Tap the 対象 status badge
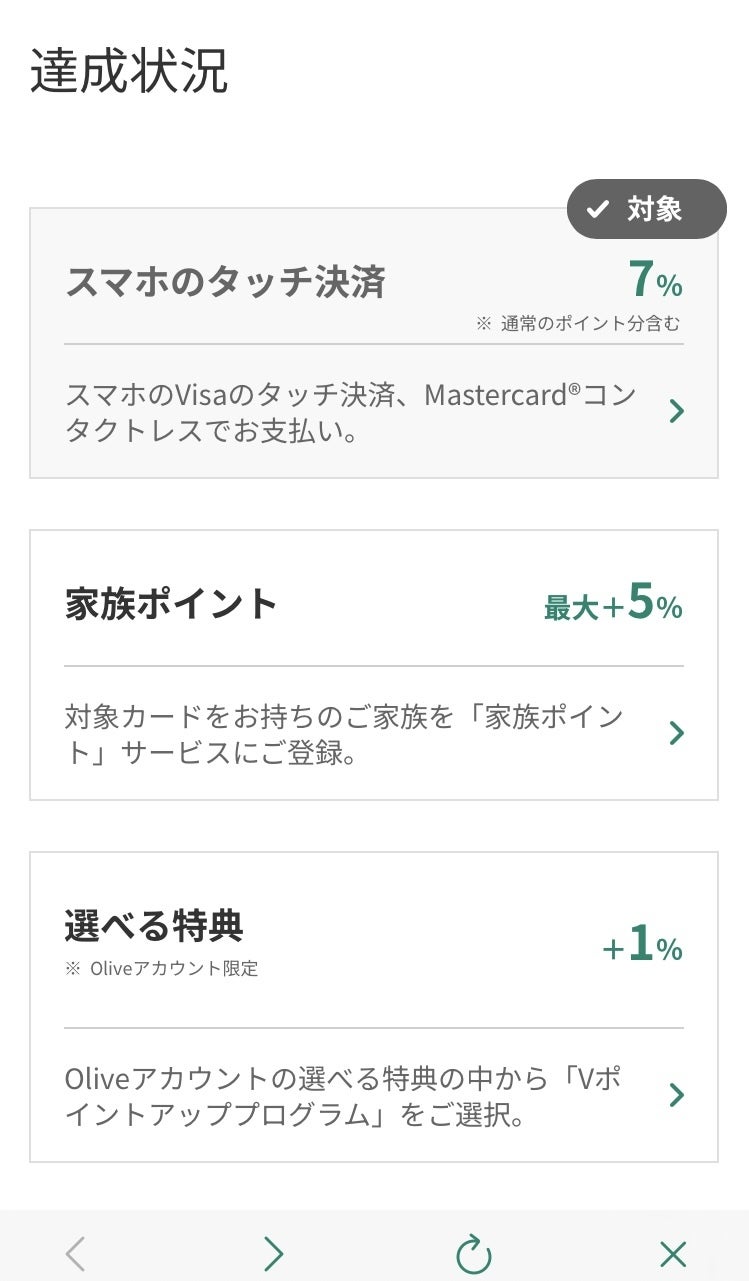This screenshot has width=749, height=1281. coord(646,209)
